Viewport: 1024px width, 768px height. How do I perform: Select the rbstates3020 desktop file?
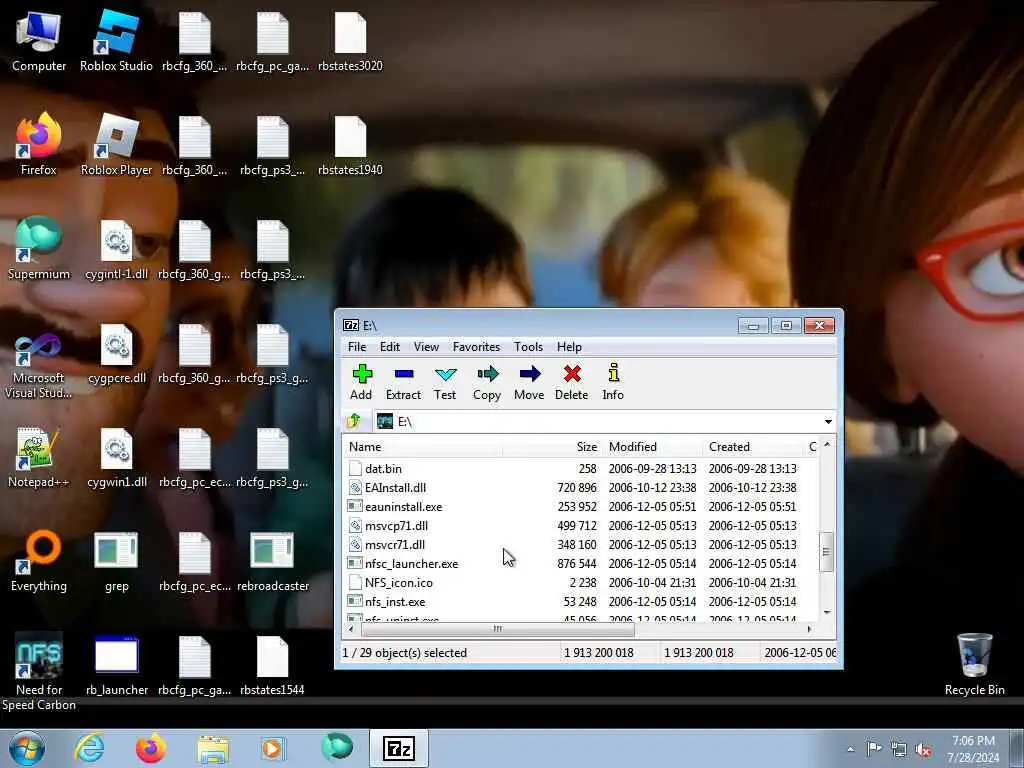pyautogui.click(x=350, y=40)
